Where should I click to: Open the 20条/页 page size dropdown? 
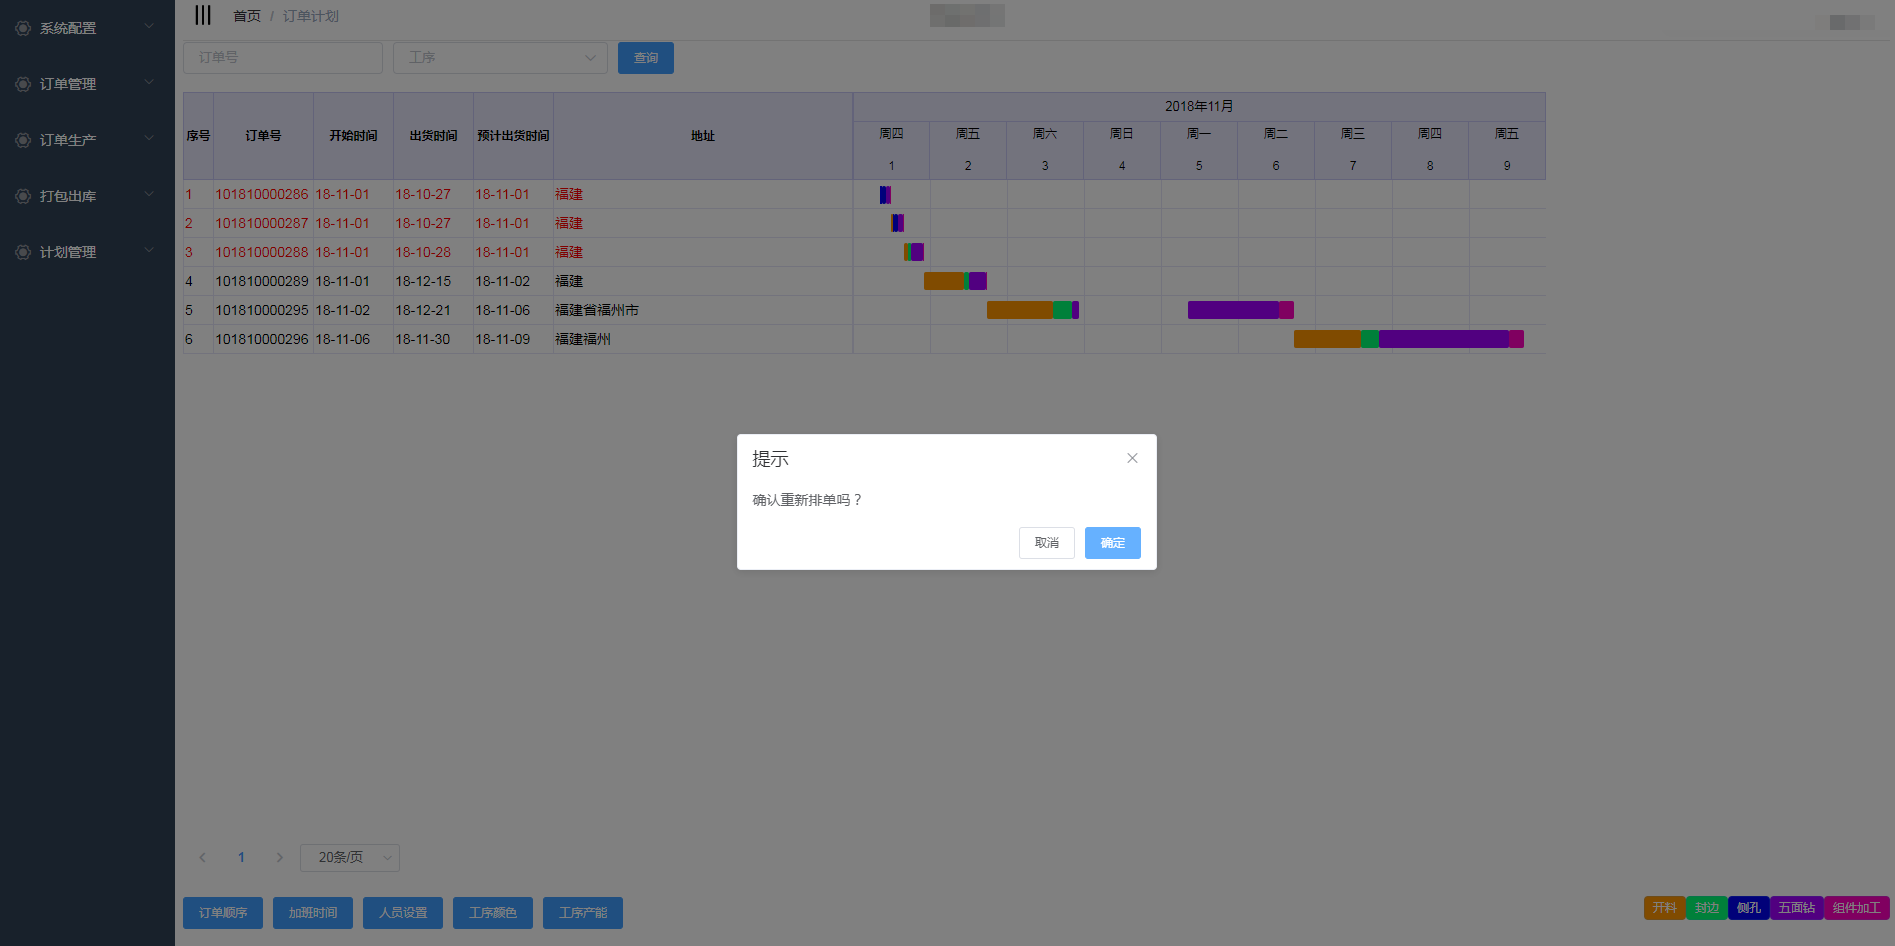tap(350, 857)
